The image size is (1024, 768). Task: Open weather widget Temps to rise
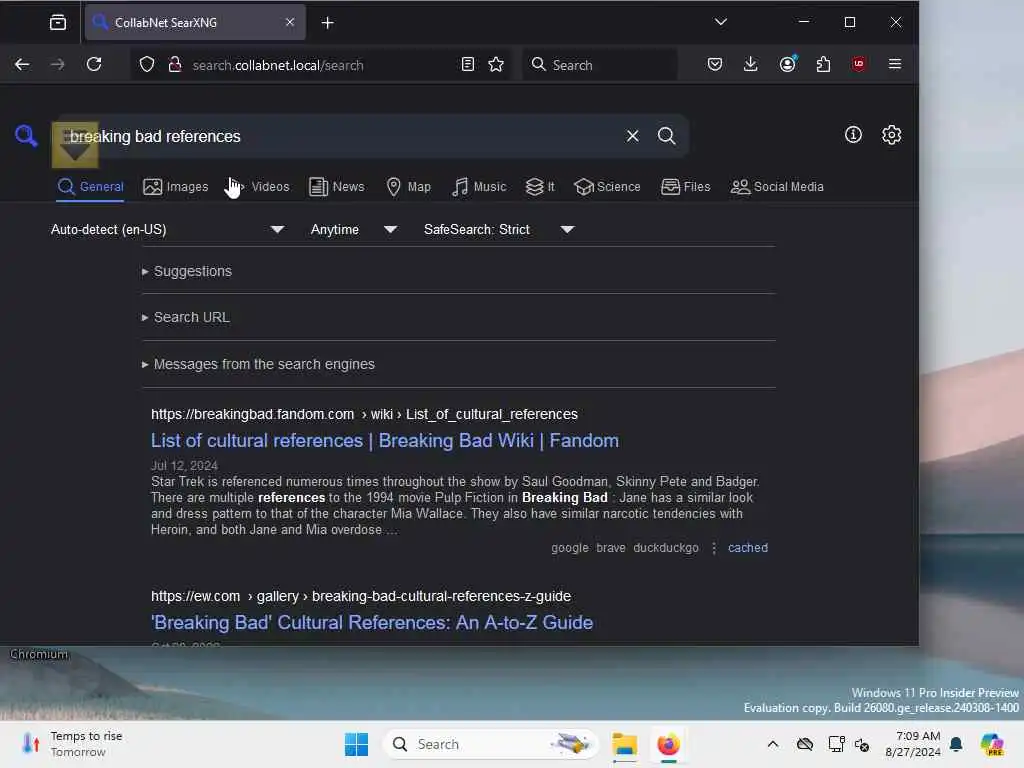(x=72, y=744)
